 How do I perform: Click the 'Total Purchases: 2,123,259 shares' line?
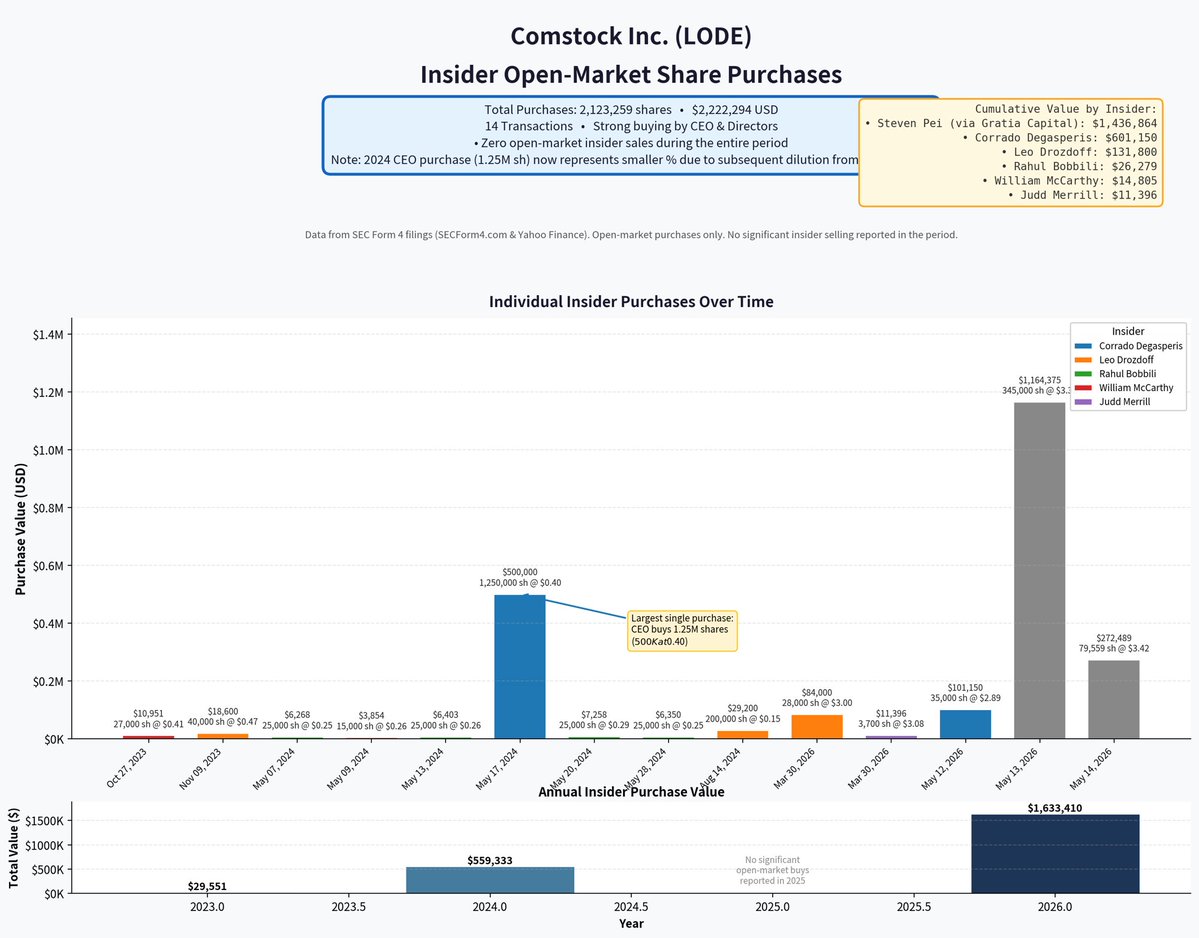click(x=631, y=109)
